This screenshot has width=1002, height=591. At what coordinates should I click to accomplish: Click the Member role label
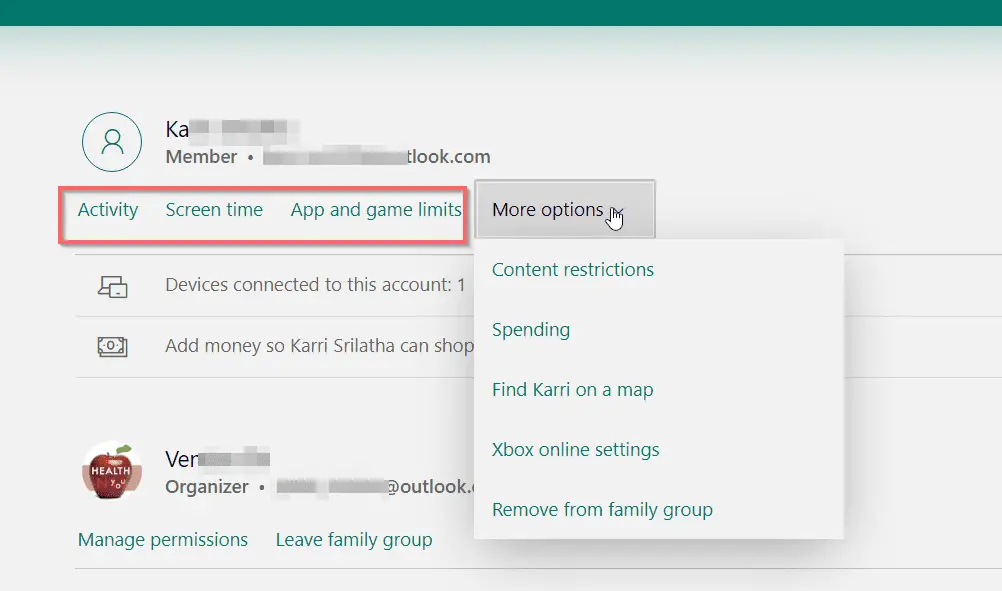point(201,157)
